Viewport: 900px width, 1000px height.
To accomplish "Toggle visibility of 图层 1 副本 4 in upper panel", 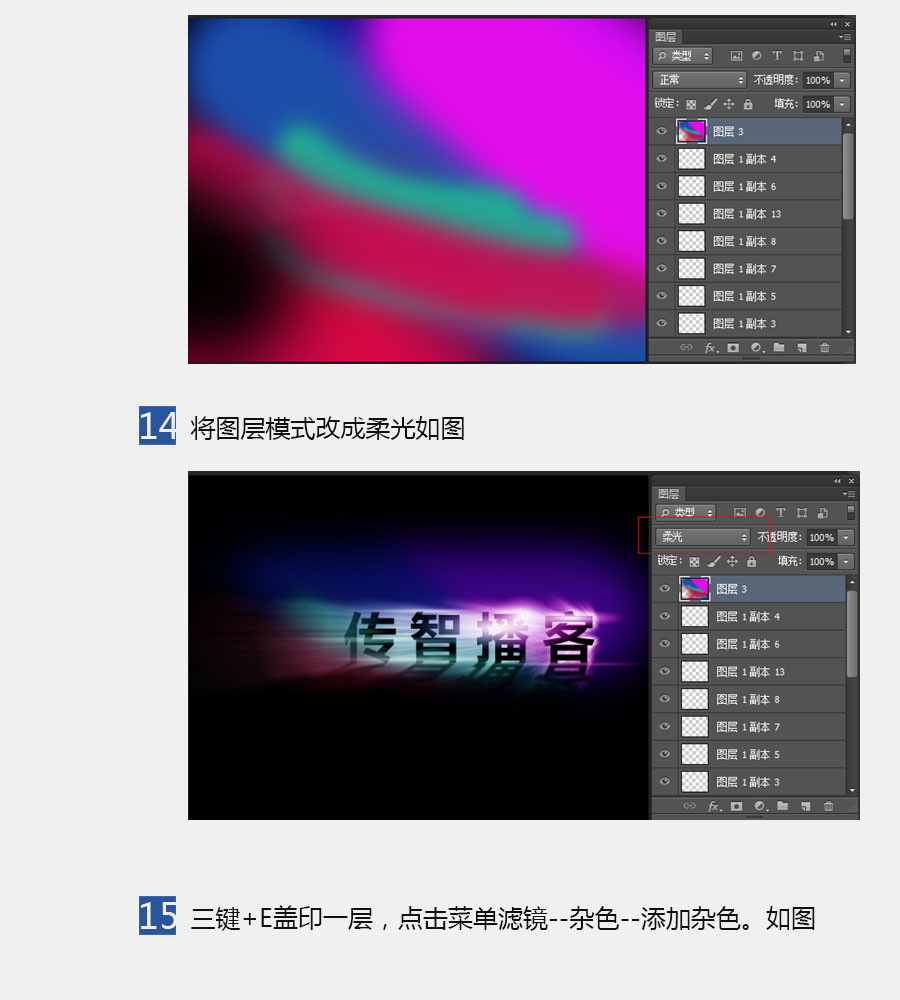I will pos(661,159).
